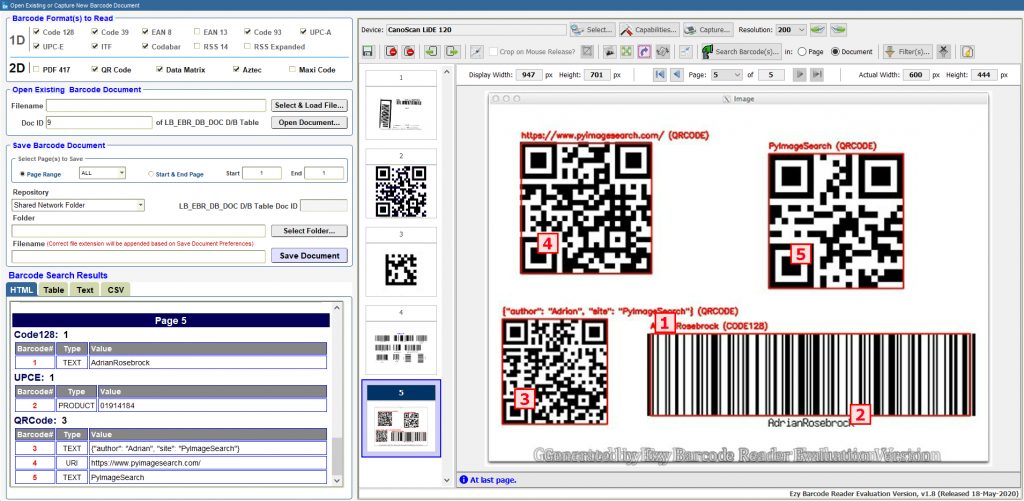Go to the first page
The image size is (1024, 501).
[660, 75]
